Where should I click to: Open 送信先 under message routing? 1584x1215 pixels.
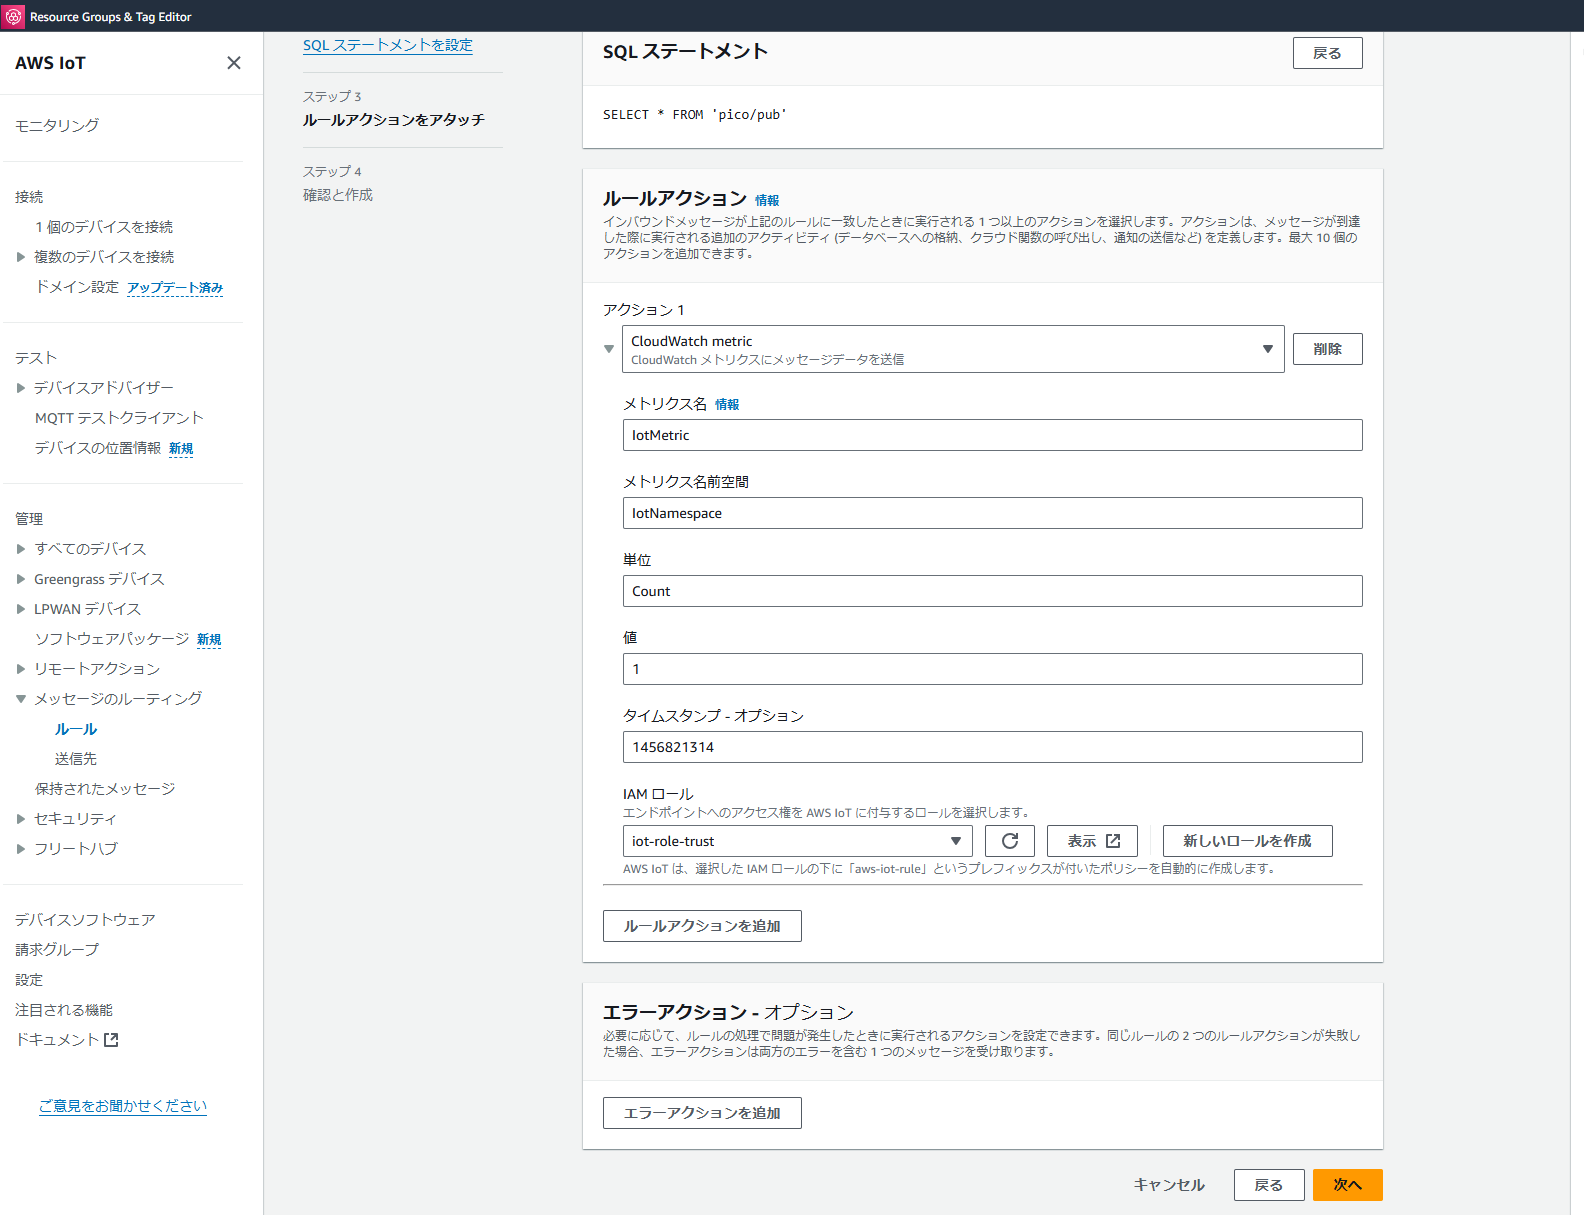pyautogui.click(x=76, y=759)
